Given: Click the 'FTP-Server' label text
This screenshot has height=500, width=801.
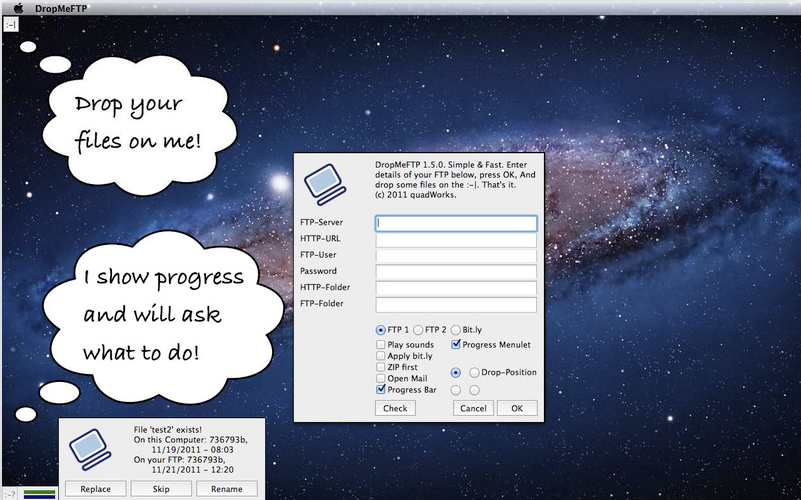Looking at the screenshot, I should point(322,222).
